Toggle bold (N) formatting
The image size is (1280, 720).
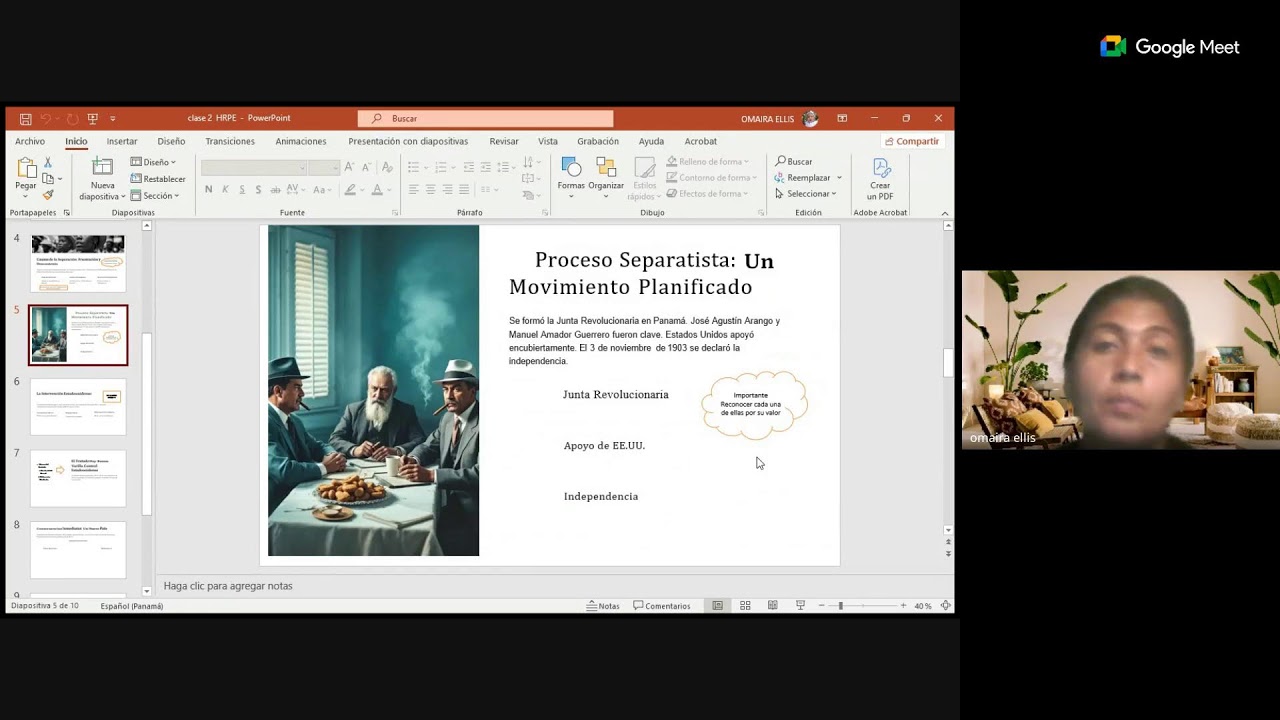coord(208,189)
